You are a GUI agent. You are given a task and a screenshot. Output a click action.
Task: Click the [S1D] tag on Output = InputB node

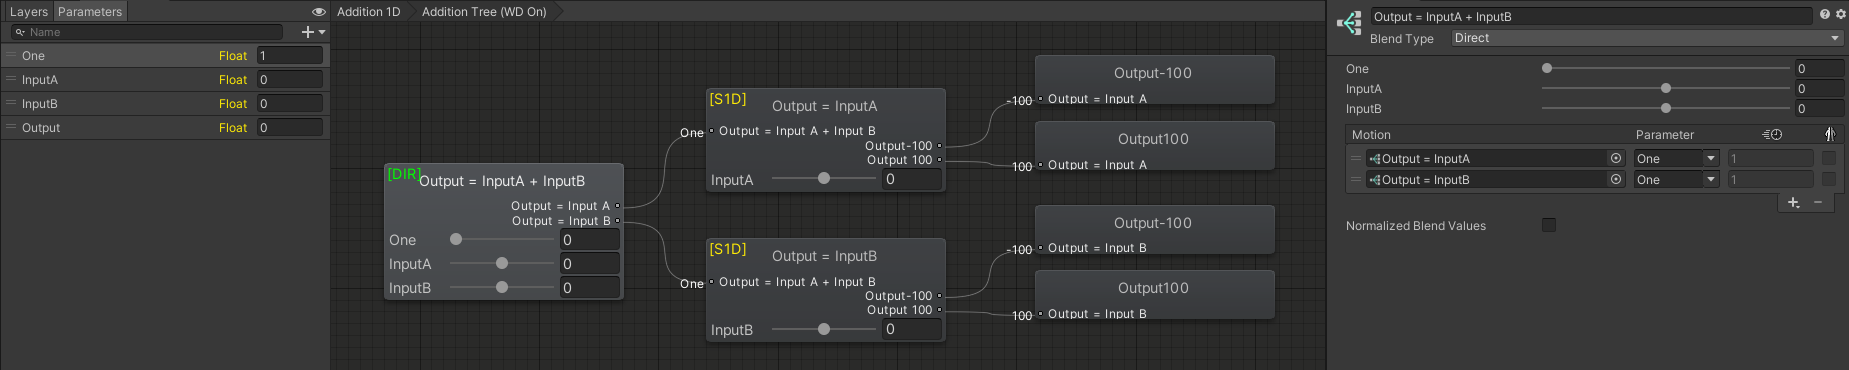click(728, 249)
